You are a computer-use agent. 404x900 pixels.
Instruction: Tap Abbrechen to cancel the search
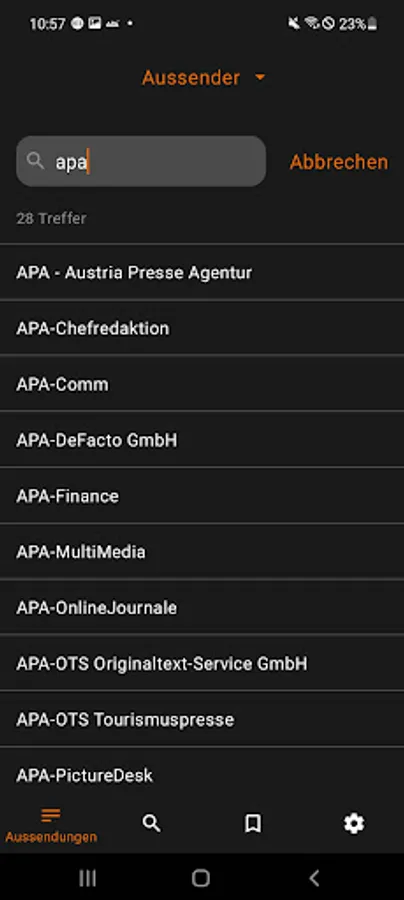point(339,162)
